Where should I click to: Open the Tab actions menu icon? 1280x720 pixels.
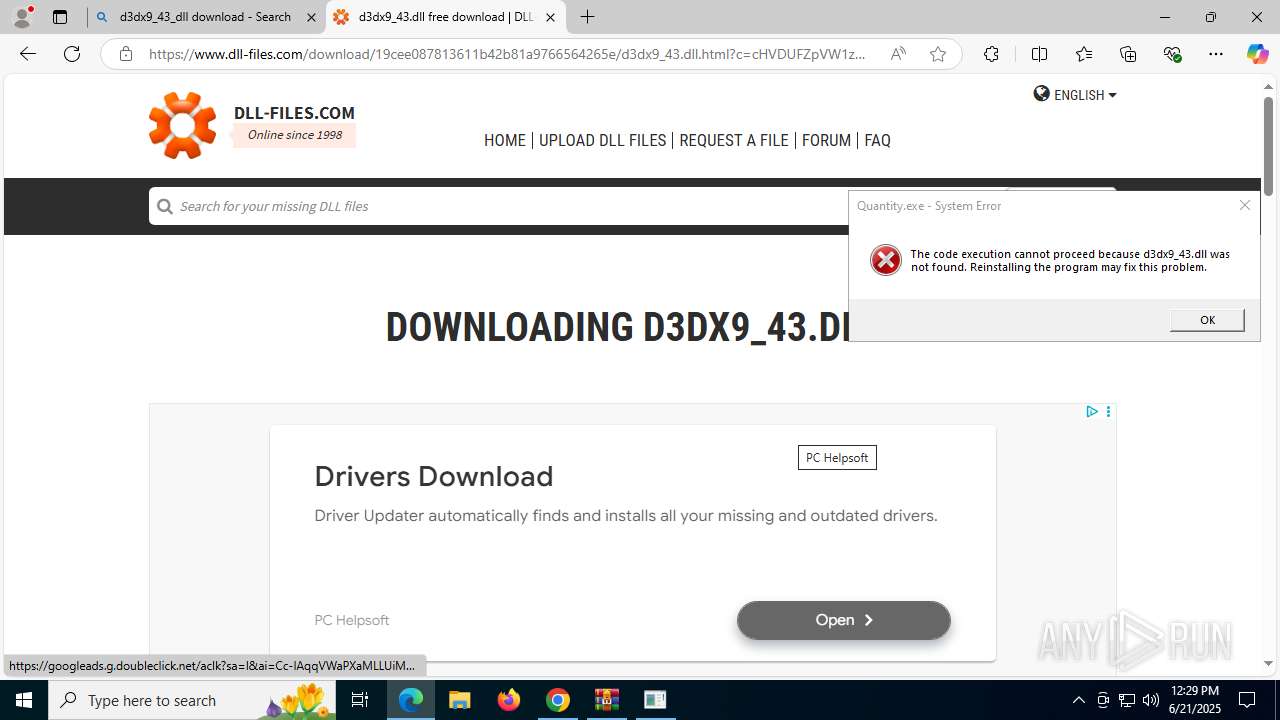tap(60, 17)
